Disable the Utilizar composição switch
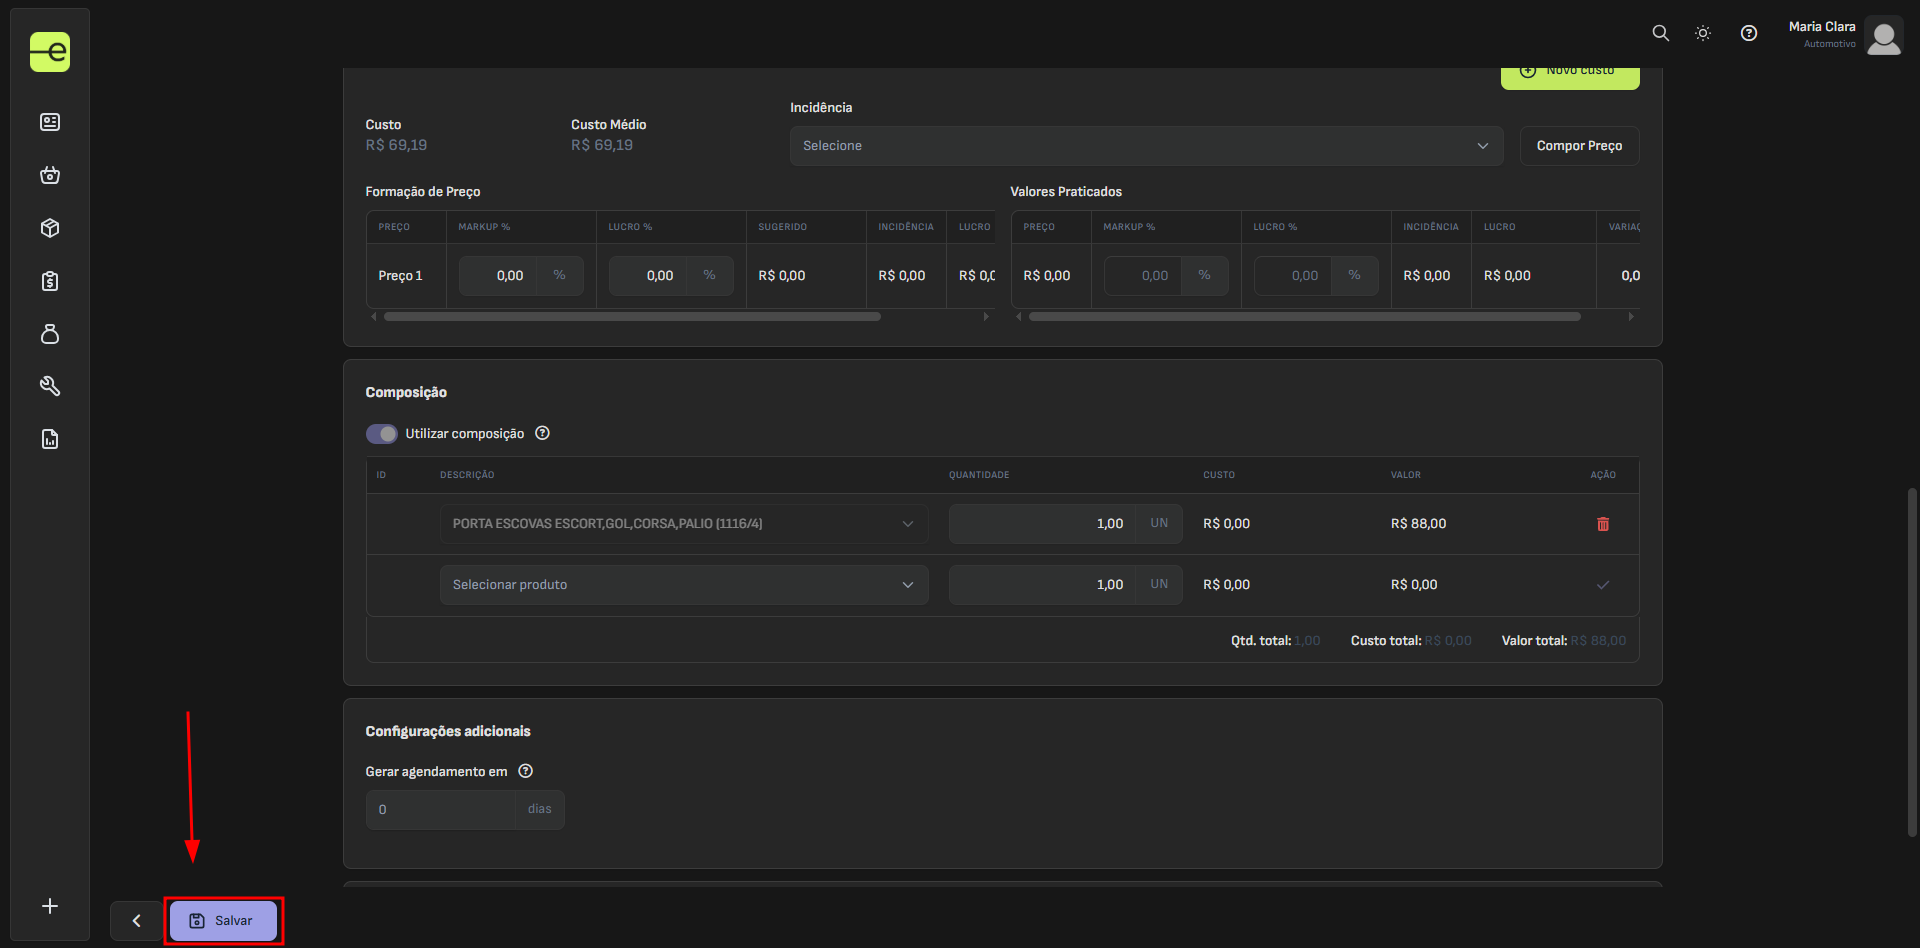 click(381, 434)
